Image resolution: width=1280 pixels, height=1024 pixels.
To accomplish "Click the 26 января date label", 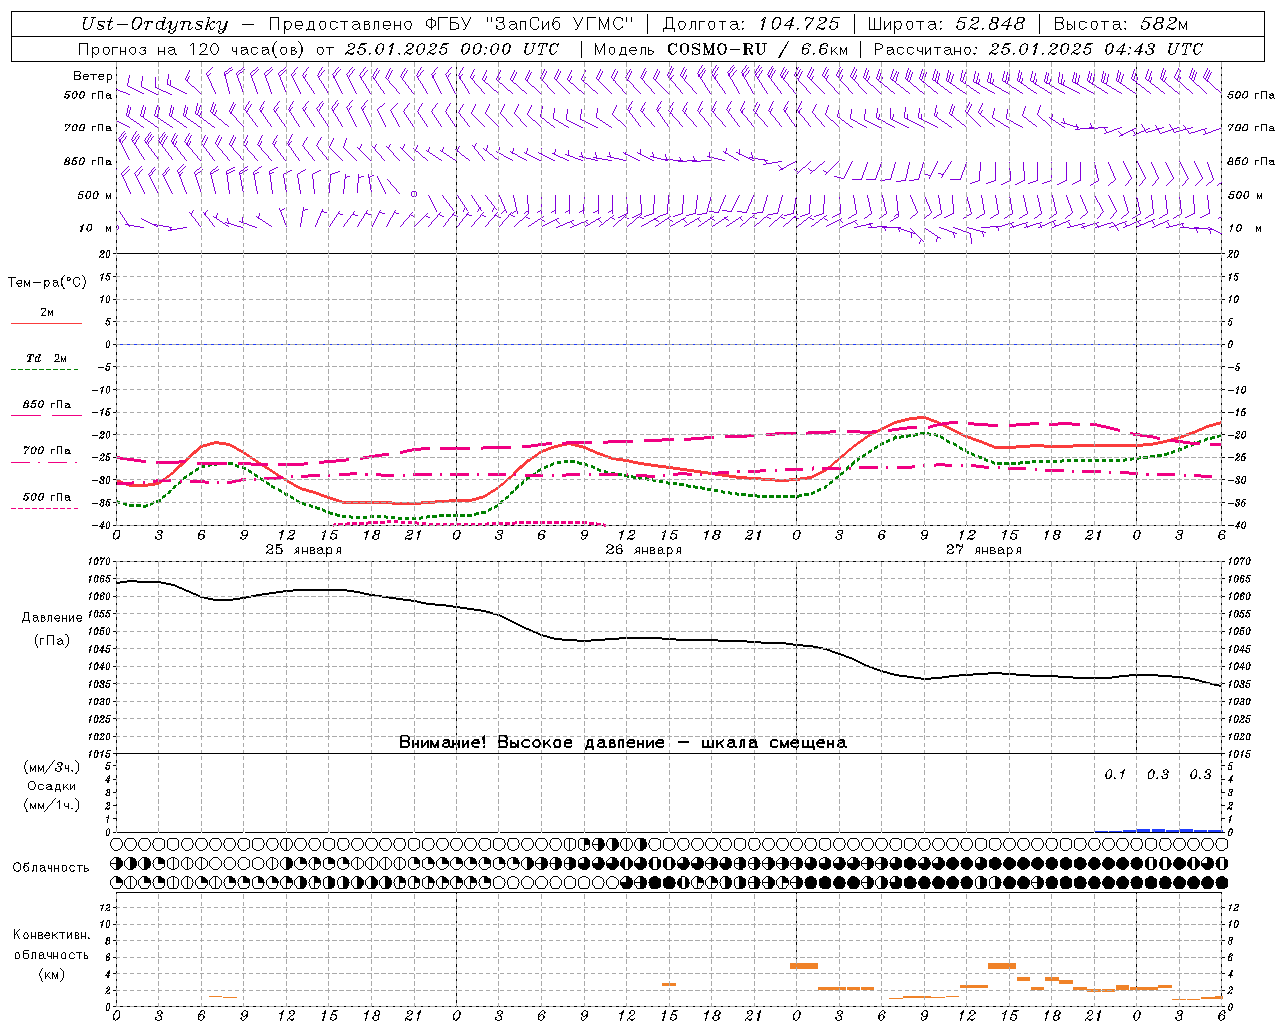I will (643, 550).
